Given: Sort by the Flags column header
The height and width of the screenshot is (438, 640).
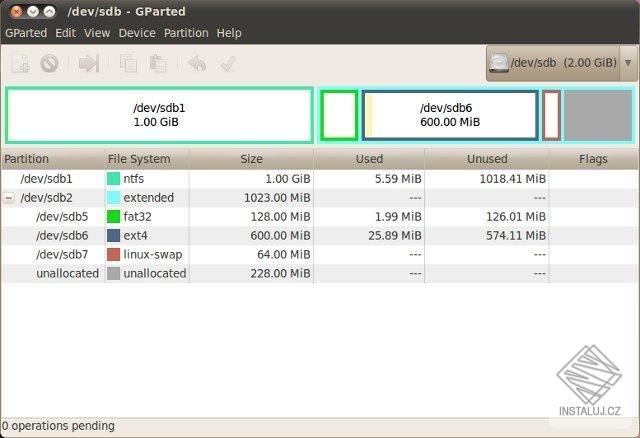Looking at the screenshot, I should (593, 159).
